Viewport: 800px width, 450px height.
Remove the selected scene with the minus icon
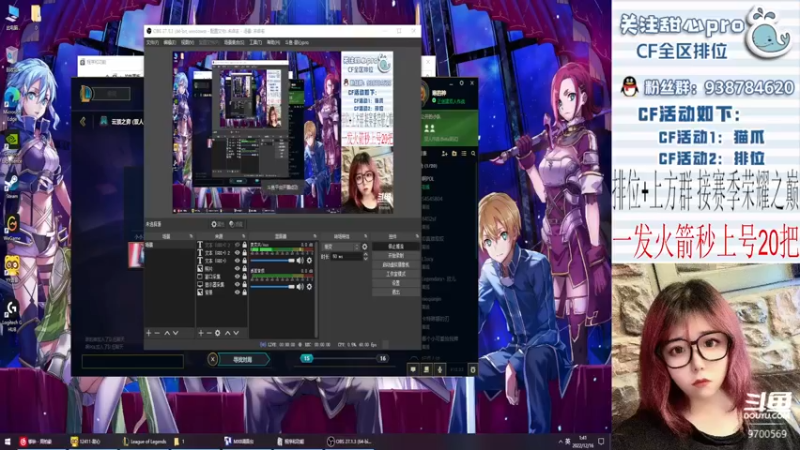click(157, 333)
